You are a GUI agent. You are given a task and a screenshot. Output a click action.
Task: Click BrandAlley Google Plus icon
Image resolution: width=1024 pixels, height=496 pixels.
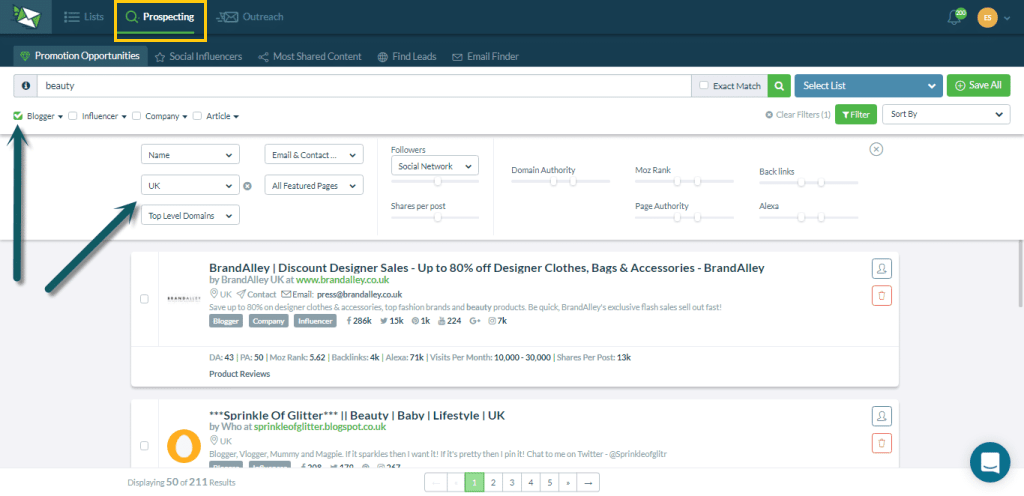coord(475,320)
